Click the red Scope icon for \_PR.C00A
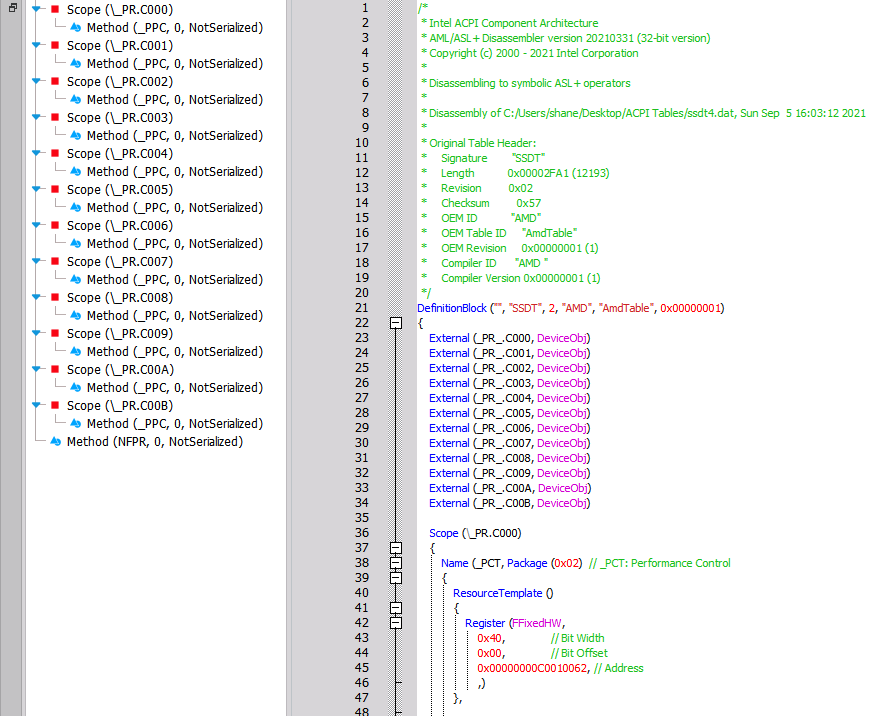 55,370
